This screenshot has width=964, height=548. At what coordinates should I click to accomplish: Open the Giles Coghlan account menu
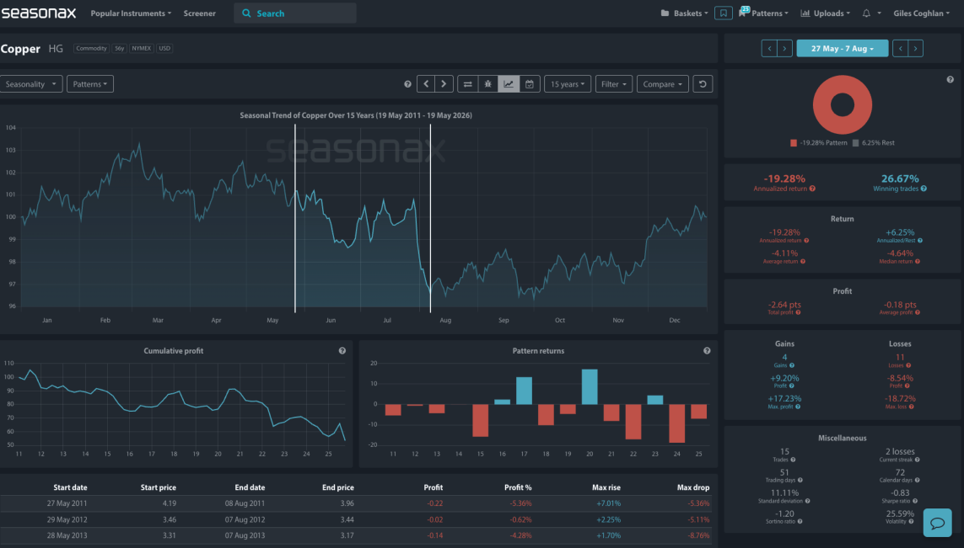point(921,13)
